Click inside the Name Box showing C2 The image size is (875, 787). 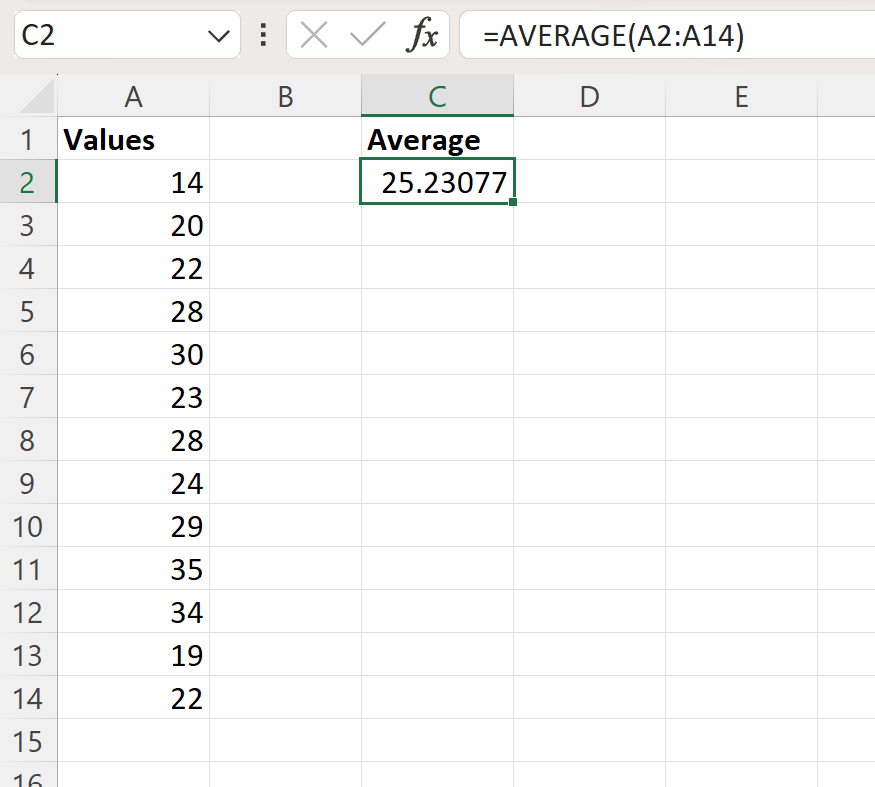(x=100, y=35)
